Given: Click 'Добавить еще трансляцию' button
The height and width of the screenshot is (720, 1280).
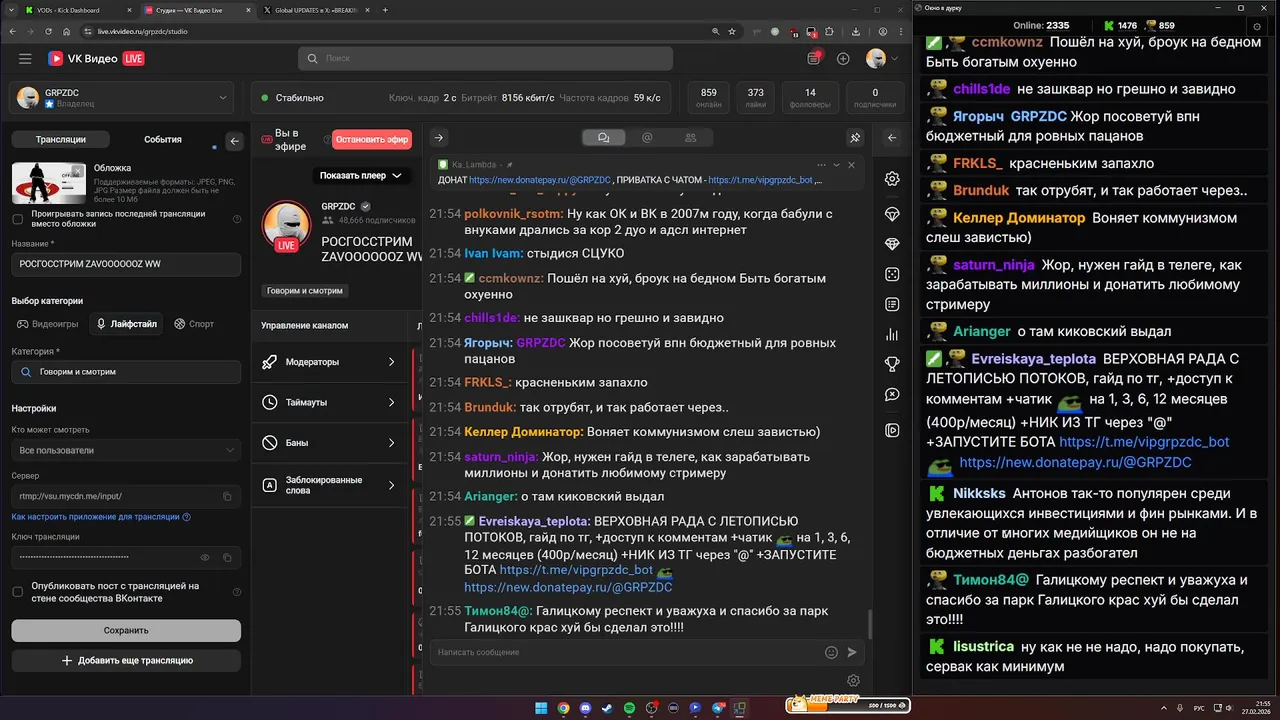Looking at the screenshot, I should (126, 661).
